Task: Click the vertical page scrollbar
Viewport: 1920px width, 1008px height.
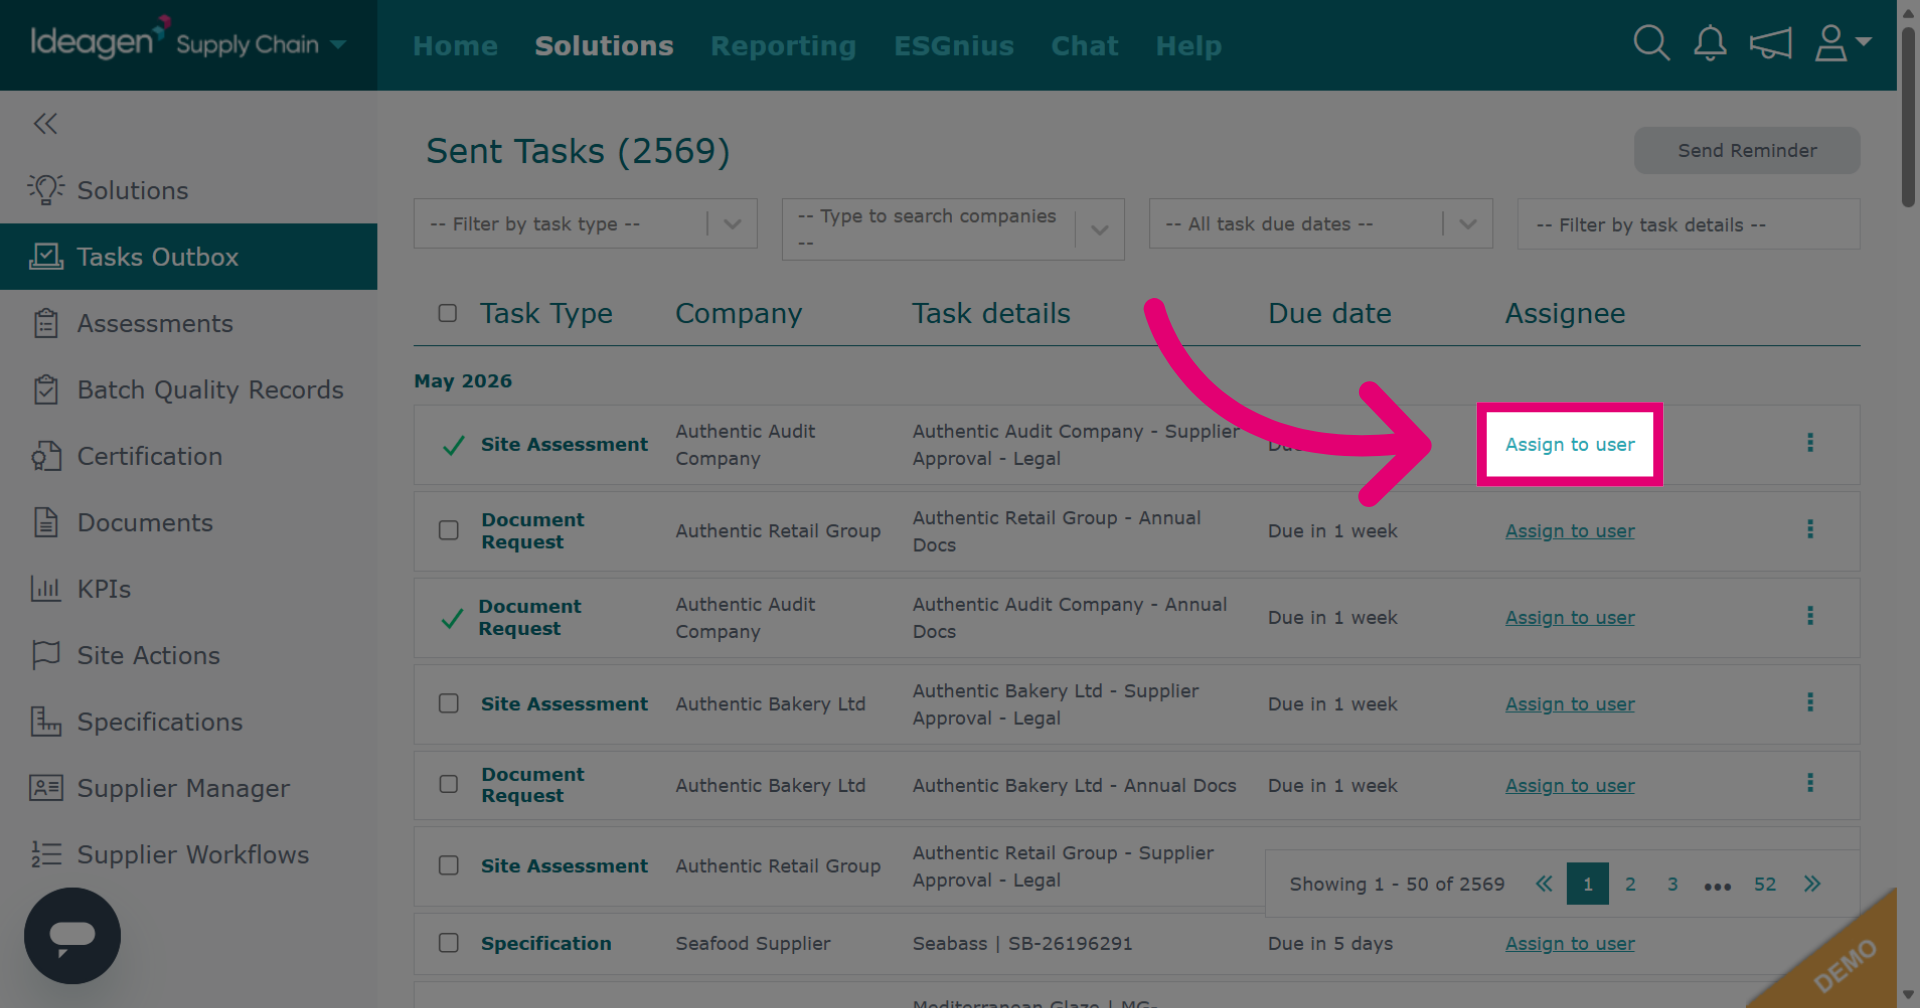Action: [x=1908, y=118]
